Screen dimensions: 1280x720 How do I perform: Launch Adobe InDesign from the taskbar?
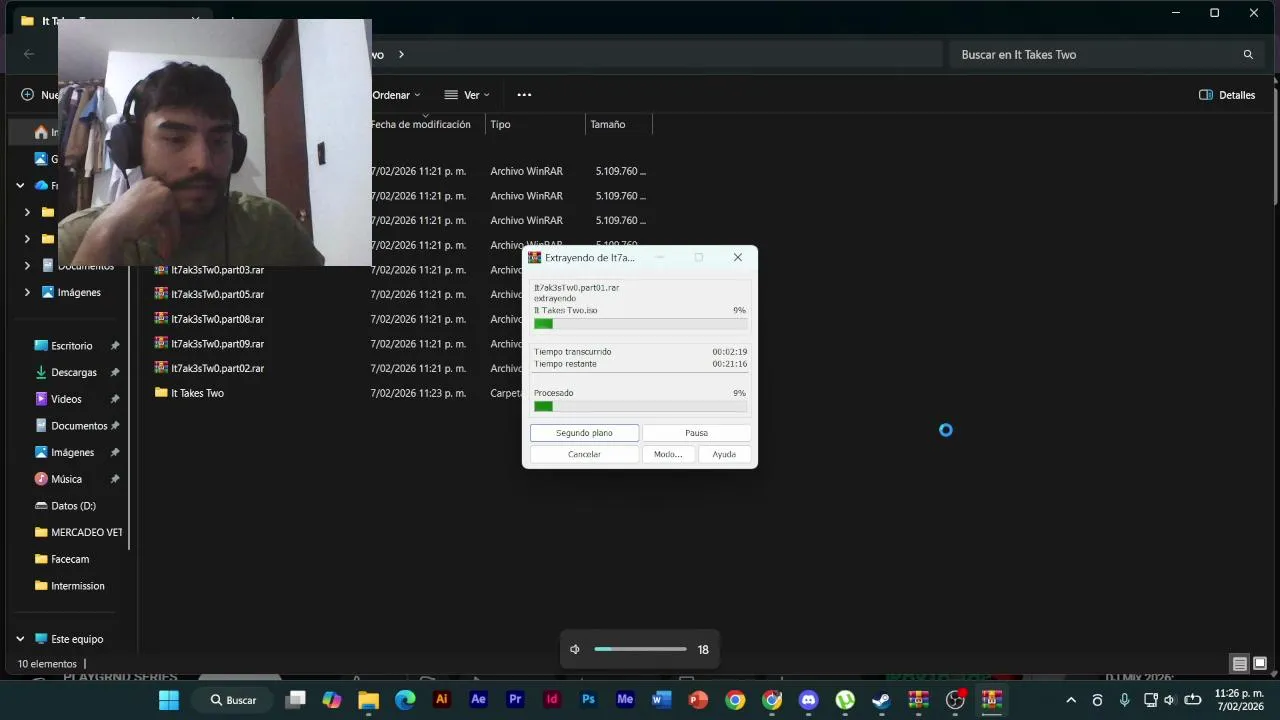point(551,700)
